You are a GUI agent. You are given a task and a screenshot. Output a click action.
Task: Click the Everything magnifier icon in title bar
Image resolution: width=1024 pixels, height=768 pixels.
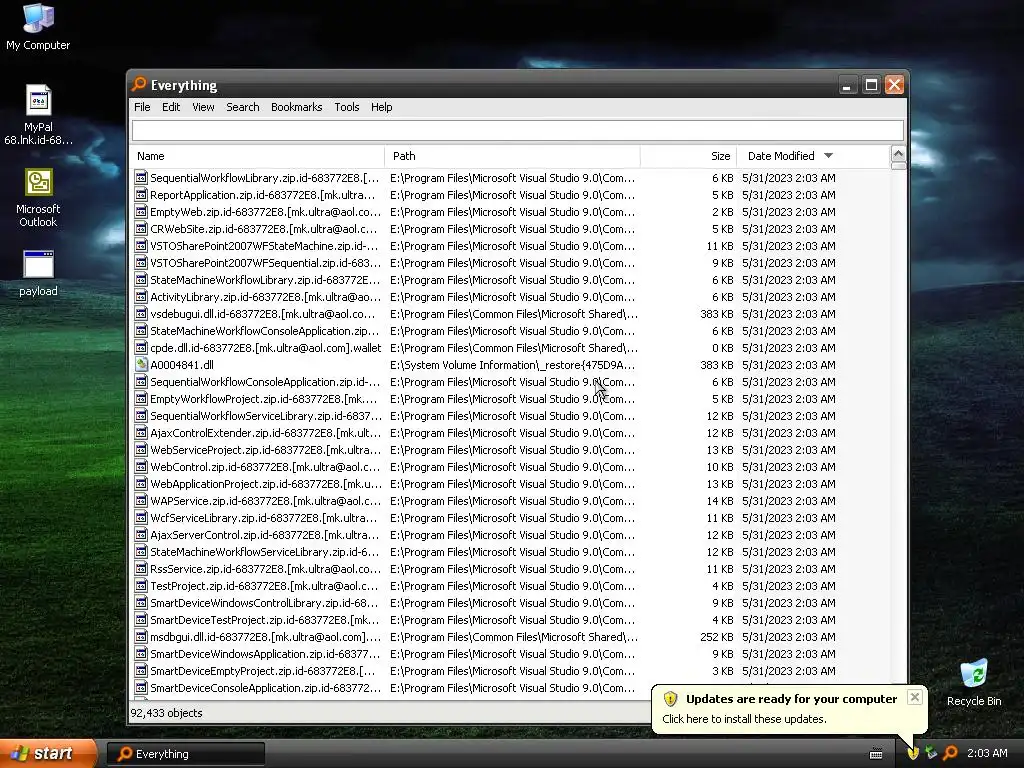point(138,85)
